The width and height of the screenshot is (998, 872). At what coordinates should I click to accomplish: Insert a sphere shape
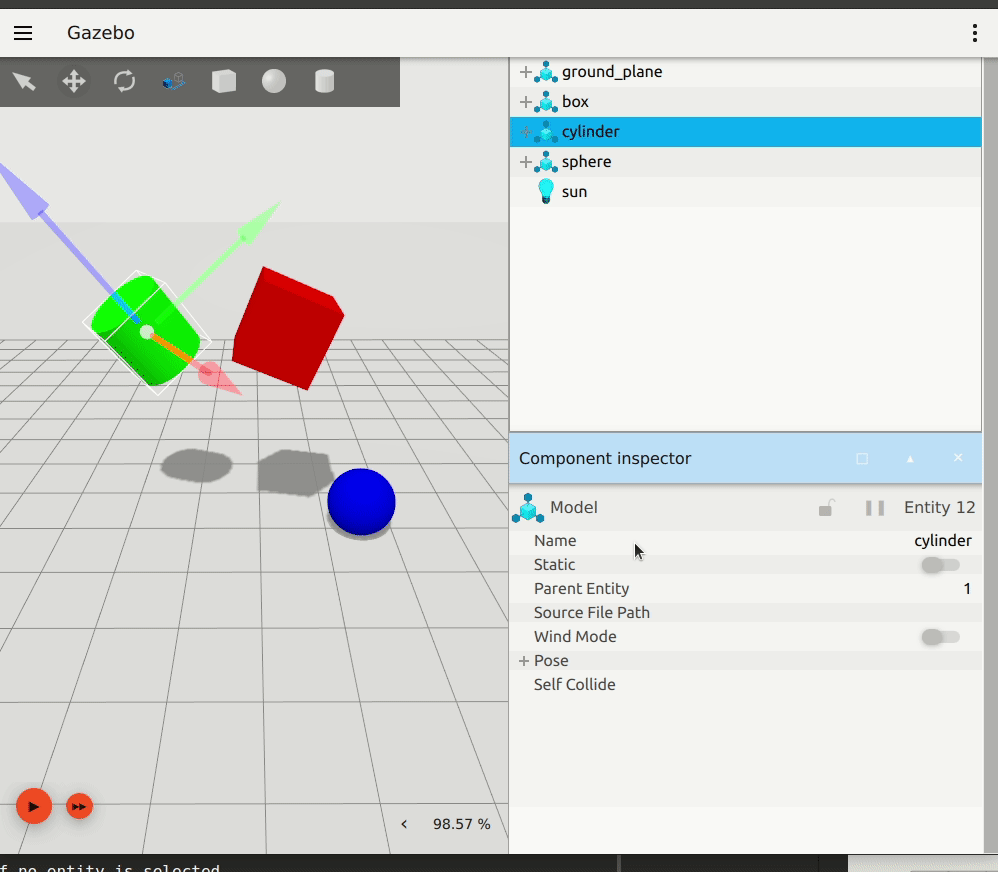pyautogui.click(x=274, y=81)
